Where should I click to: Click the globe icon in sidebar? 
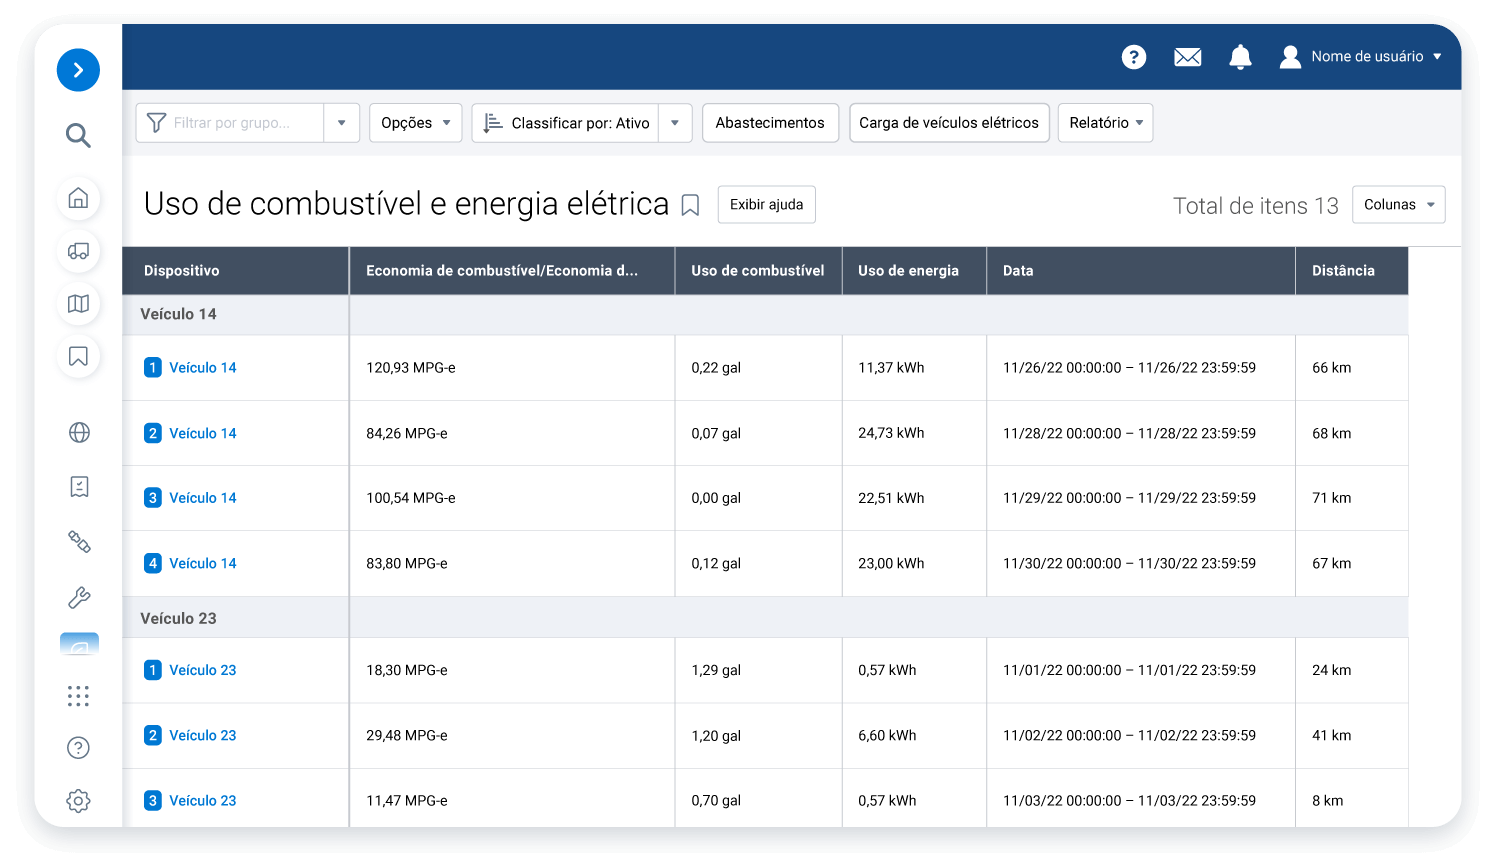click(x=79, y=432)
